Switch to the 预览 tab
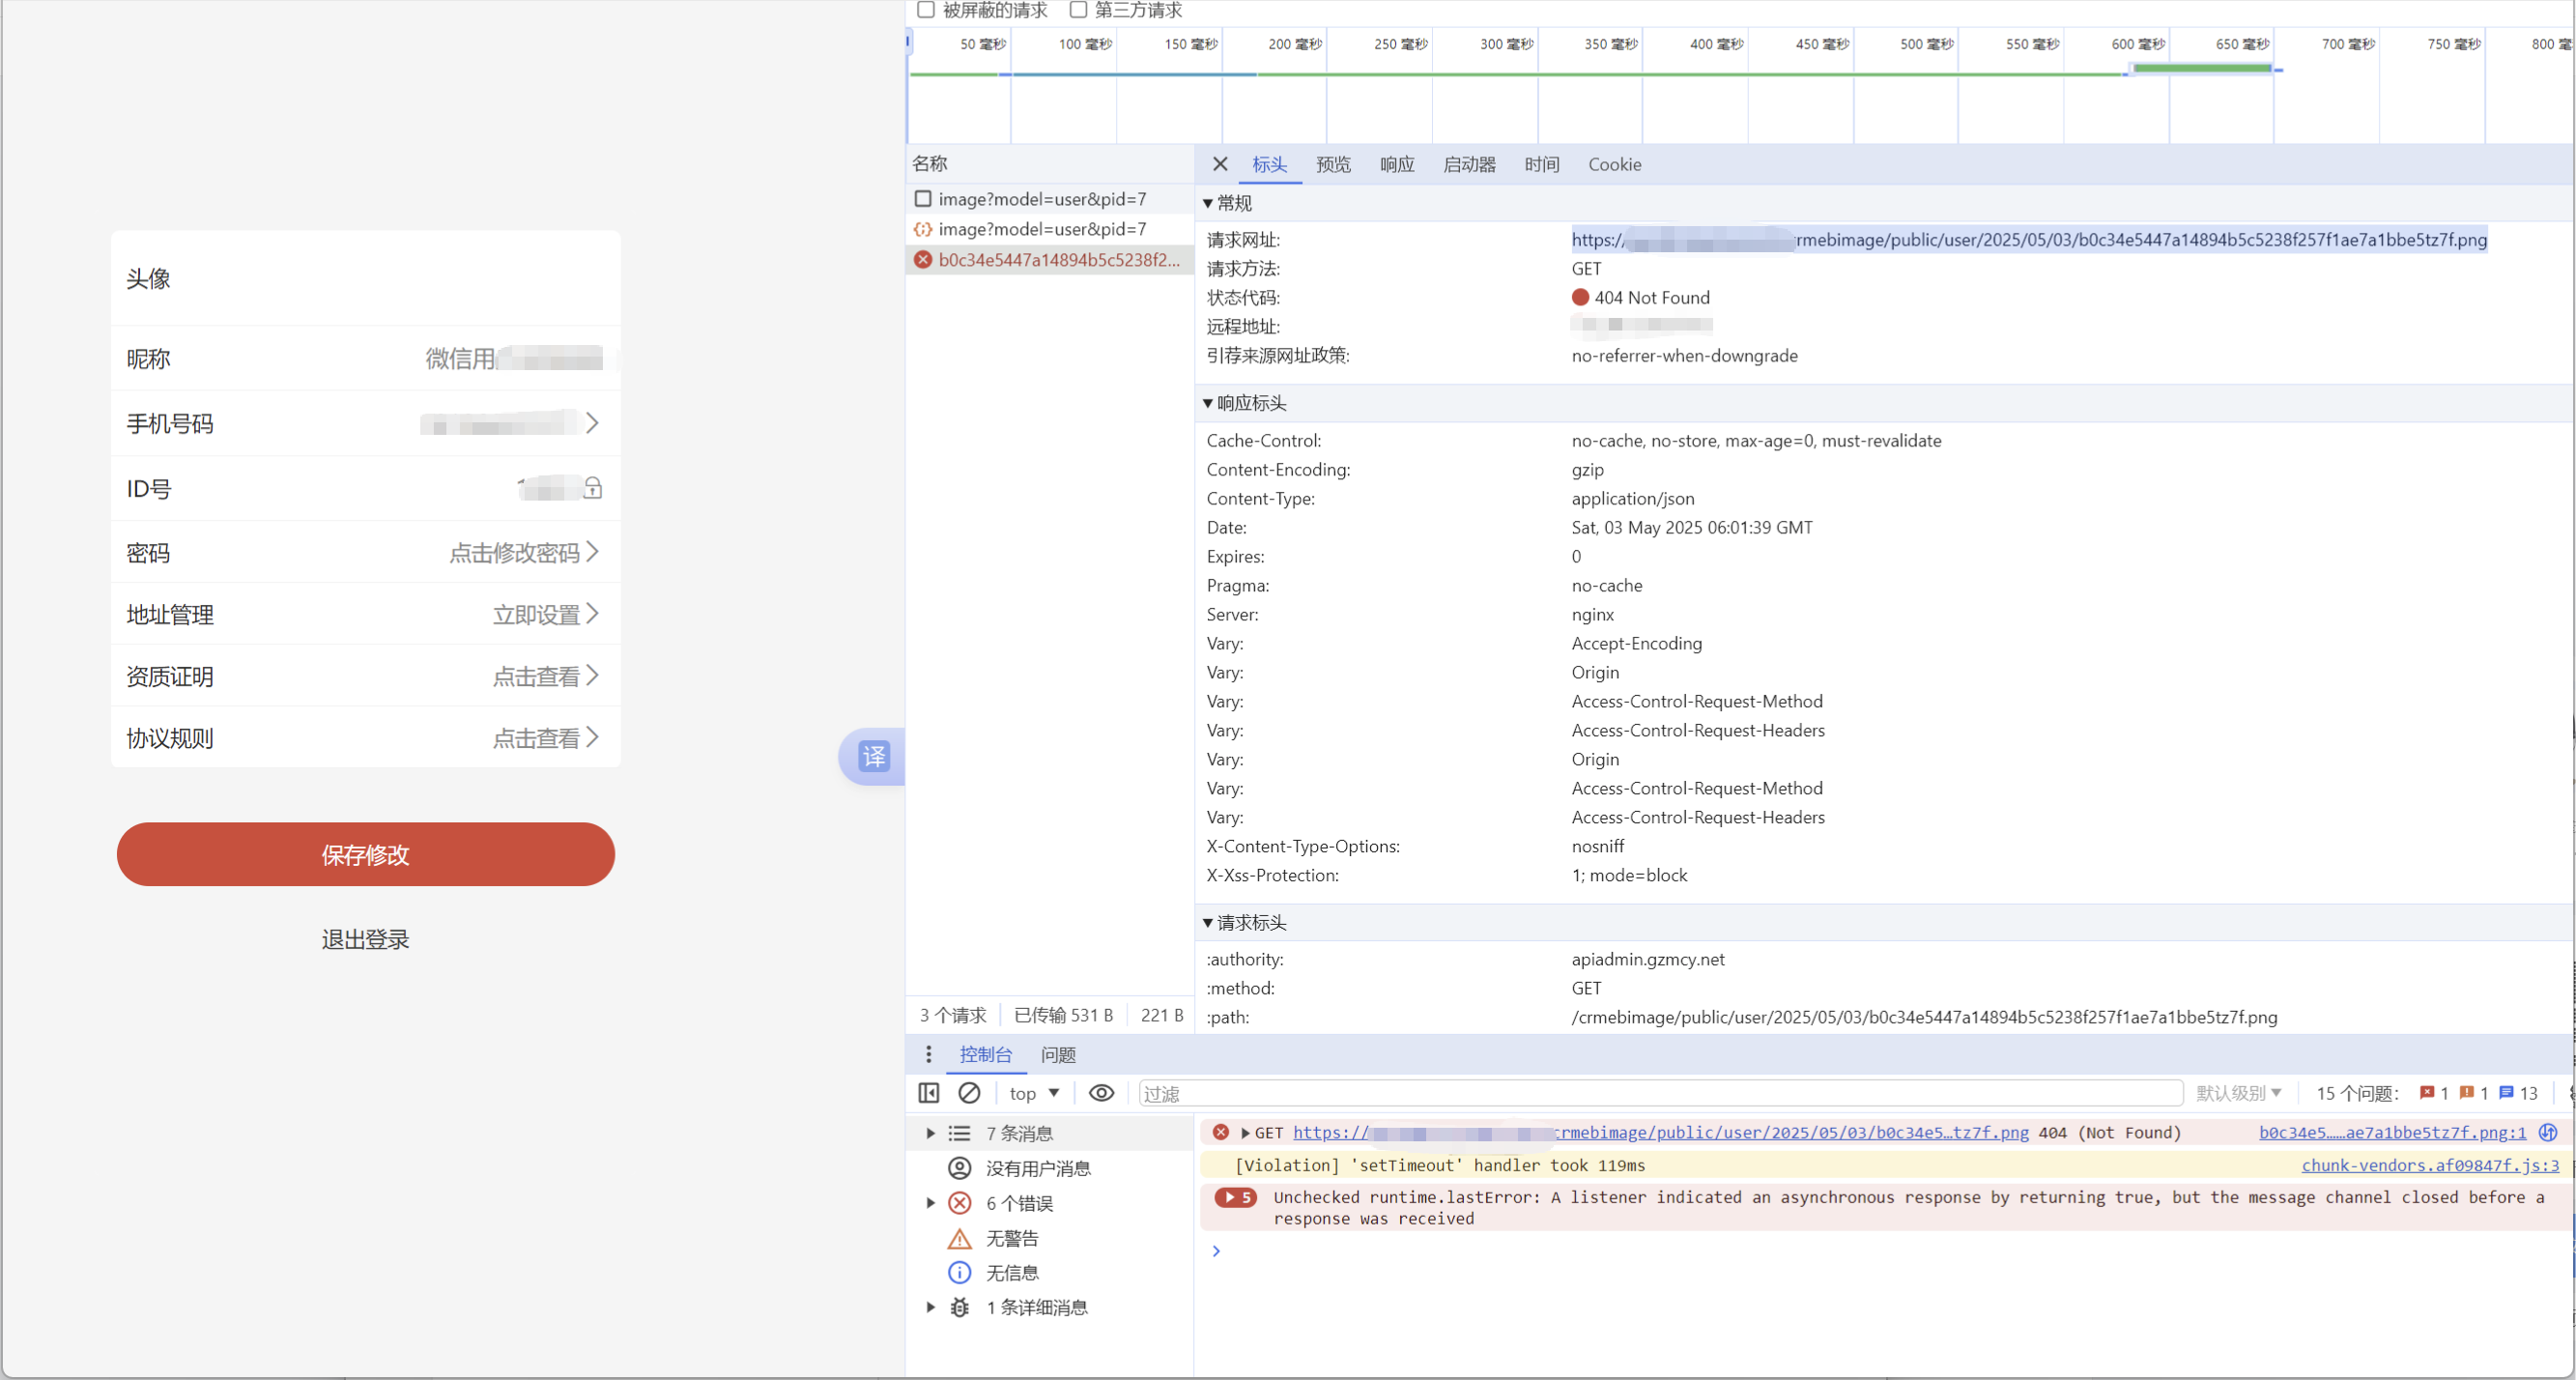This screenshot has width=2576, height=1380. pos(1333,164)
